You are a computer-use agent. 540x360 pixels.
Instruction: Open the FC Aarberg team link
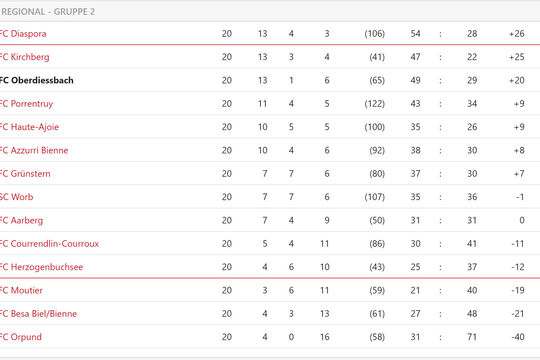[21, 220]
